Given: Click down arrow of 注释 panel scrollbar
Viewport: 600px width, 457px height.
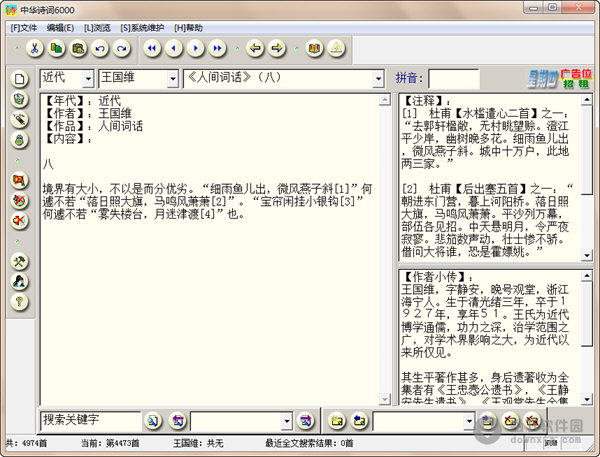Looking at the screenshot, I should [587, 255].
